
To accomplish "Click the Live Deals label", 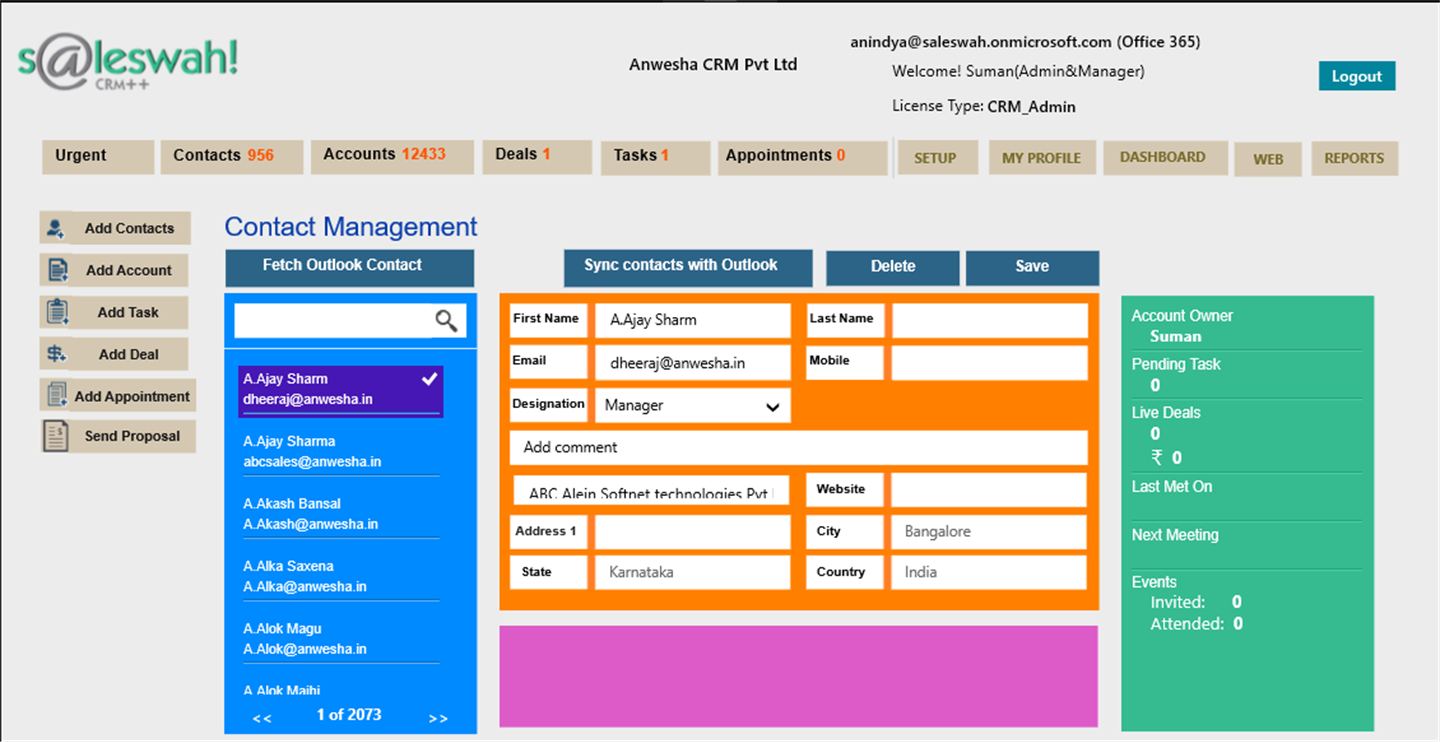I will 1166,412.
